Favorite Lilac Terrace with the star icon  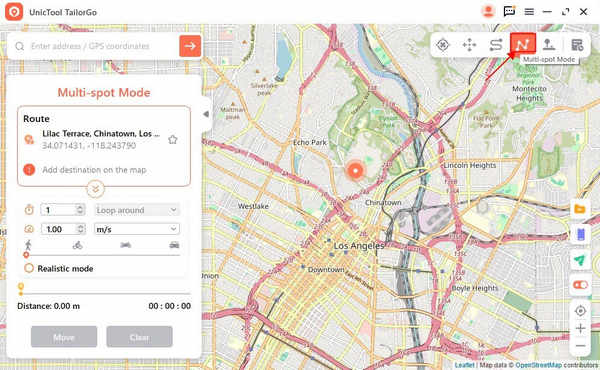point(173,140)
